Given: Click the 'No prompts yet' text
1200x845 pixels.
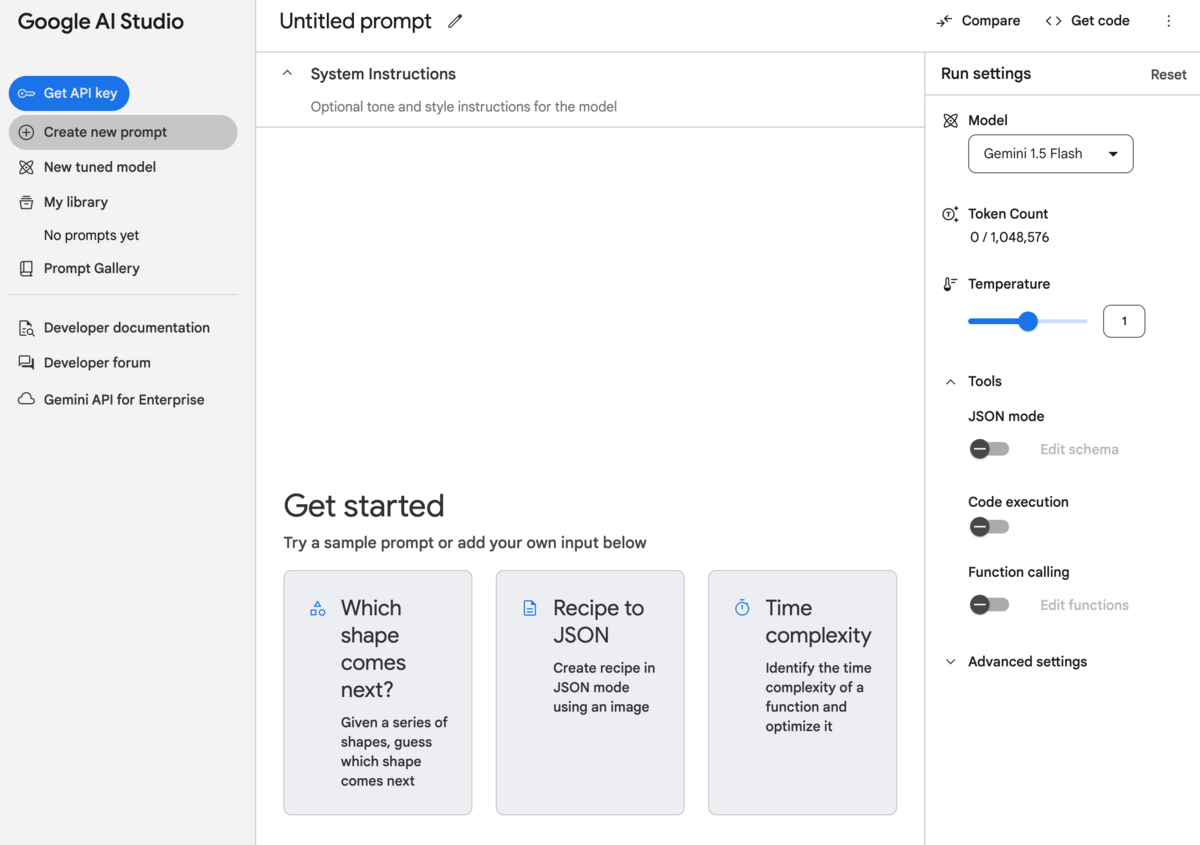Looking at the screenshot, I should coord(91,235).
